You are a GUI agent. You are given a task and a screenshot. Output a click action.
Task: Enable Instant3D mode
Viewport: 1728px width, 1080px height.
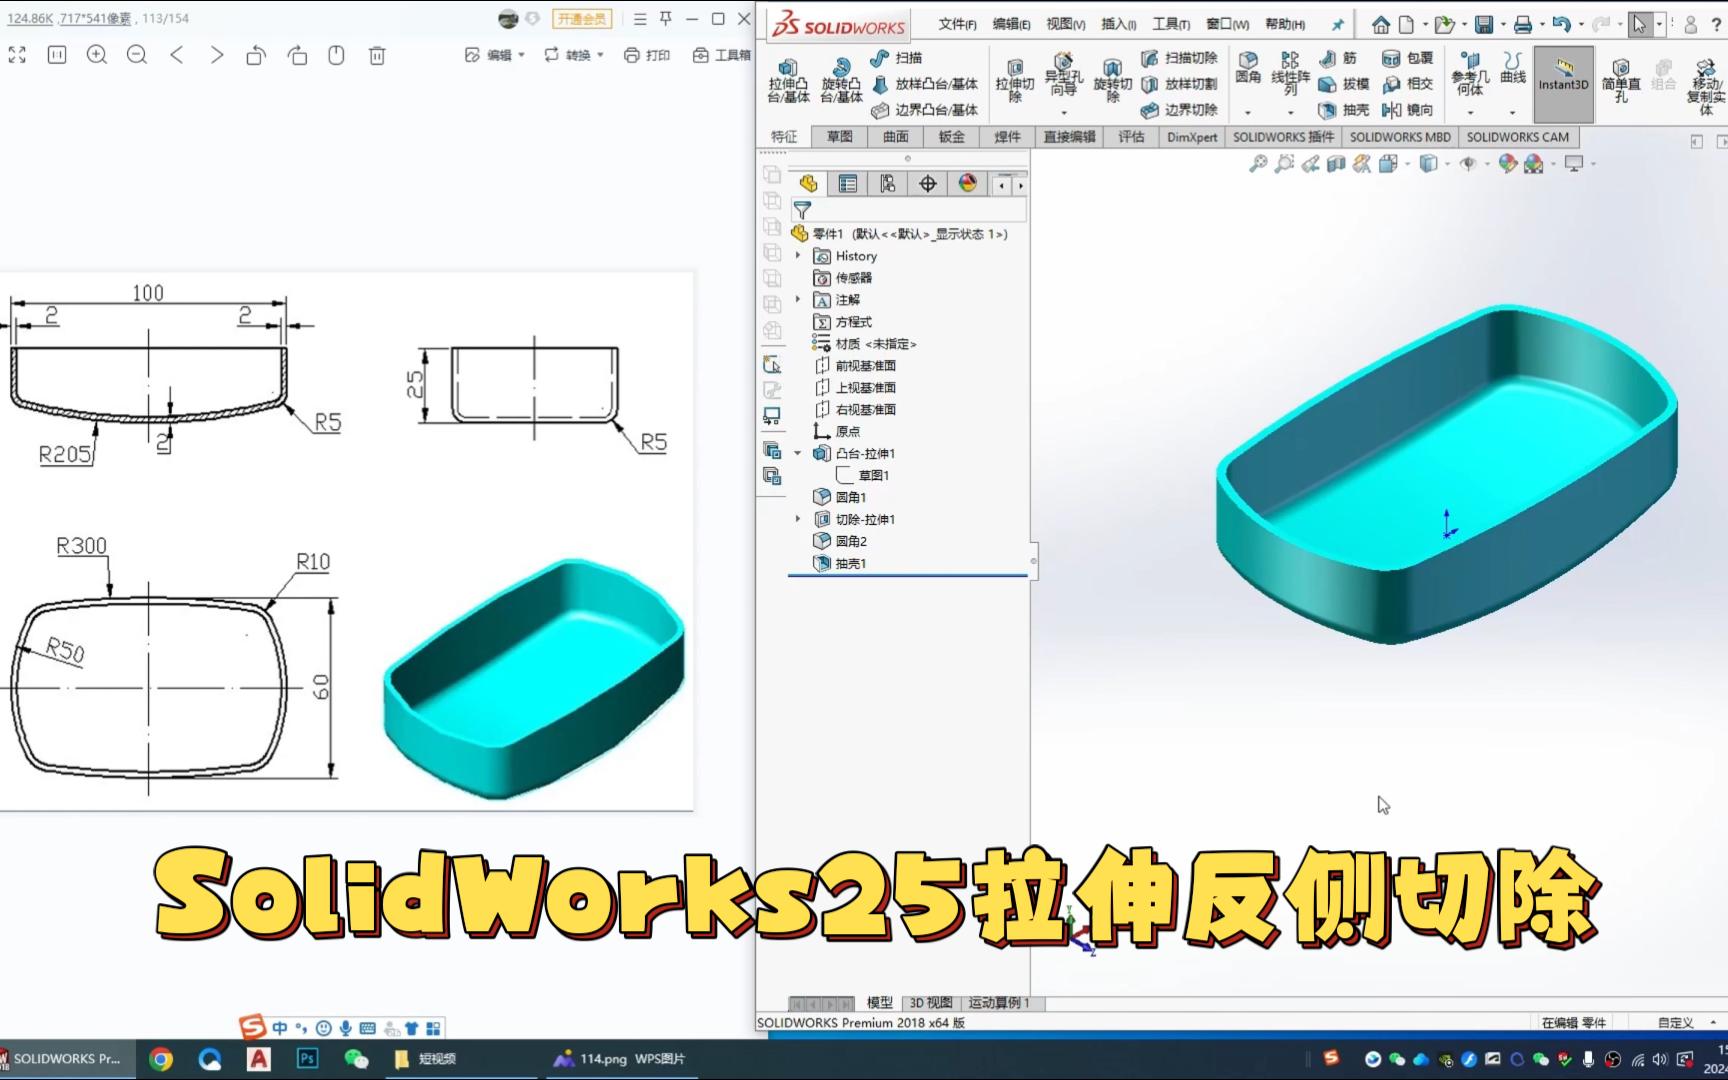1562,84
